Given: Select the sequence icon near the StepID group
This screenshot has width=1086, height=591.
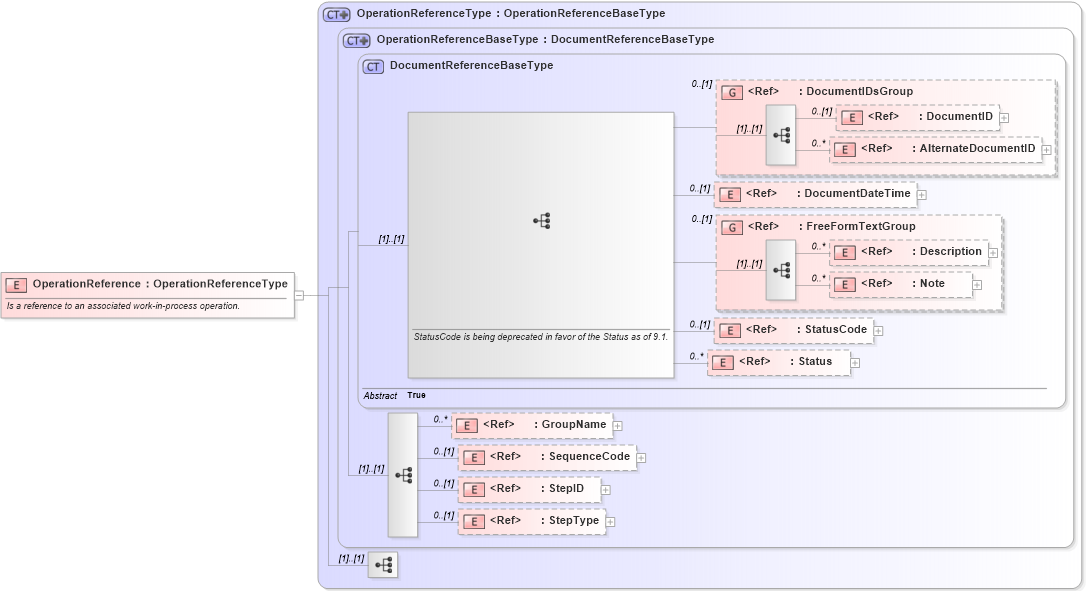Looking at the screenshot, I should [x=404, y=476].
